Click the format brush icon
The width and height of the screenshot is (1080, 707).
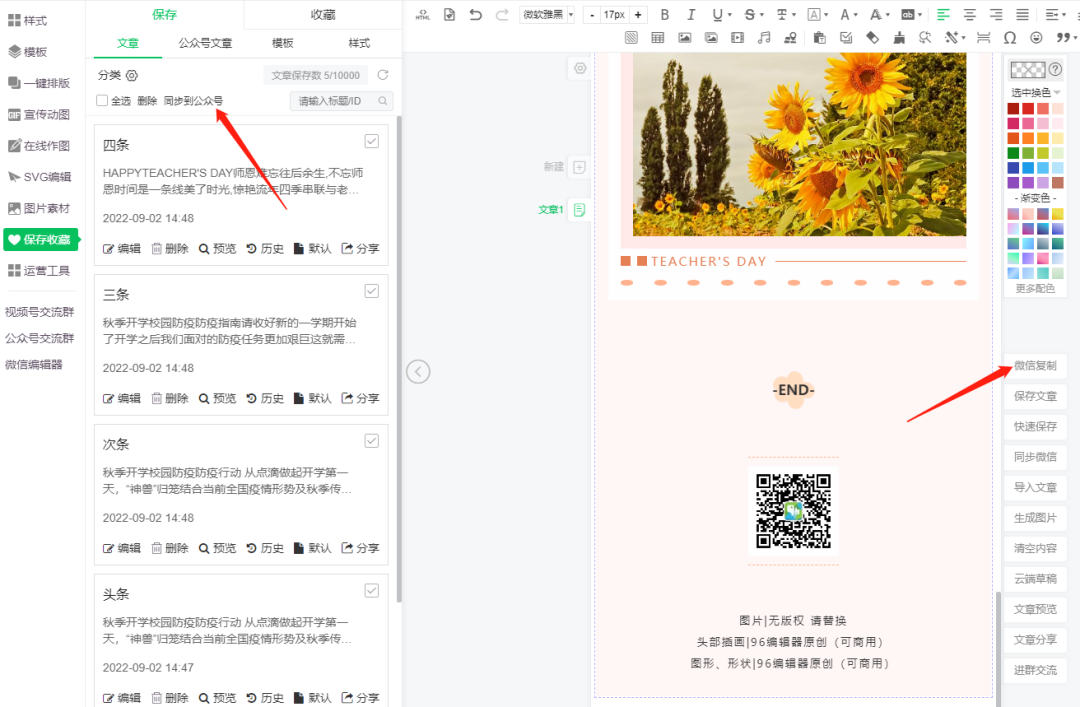(x=899, y=38)
